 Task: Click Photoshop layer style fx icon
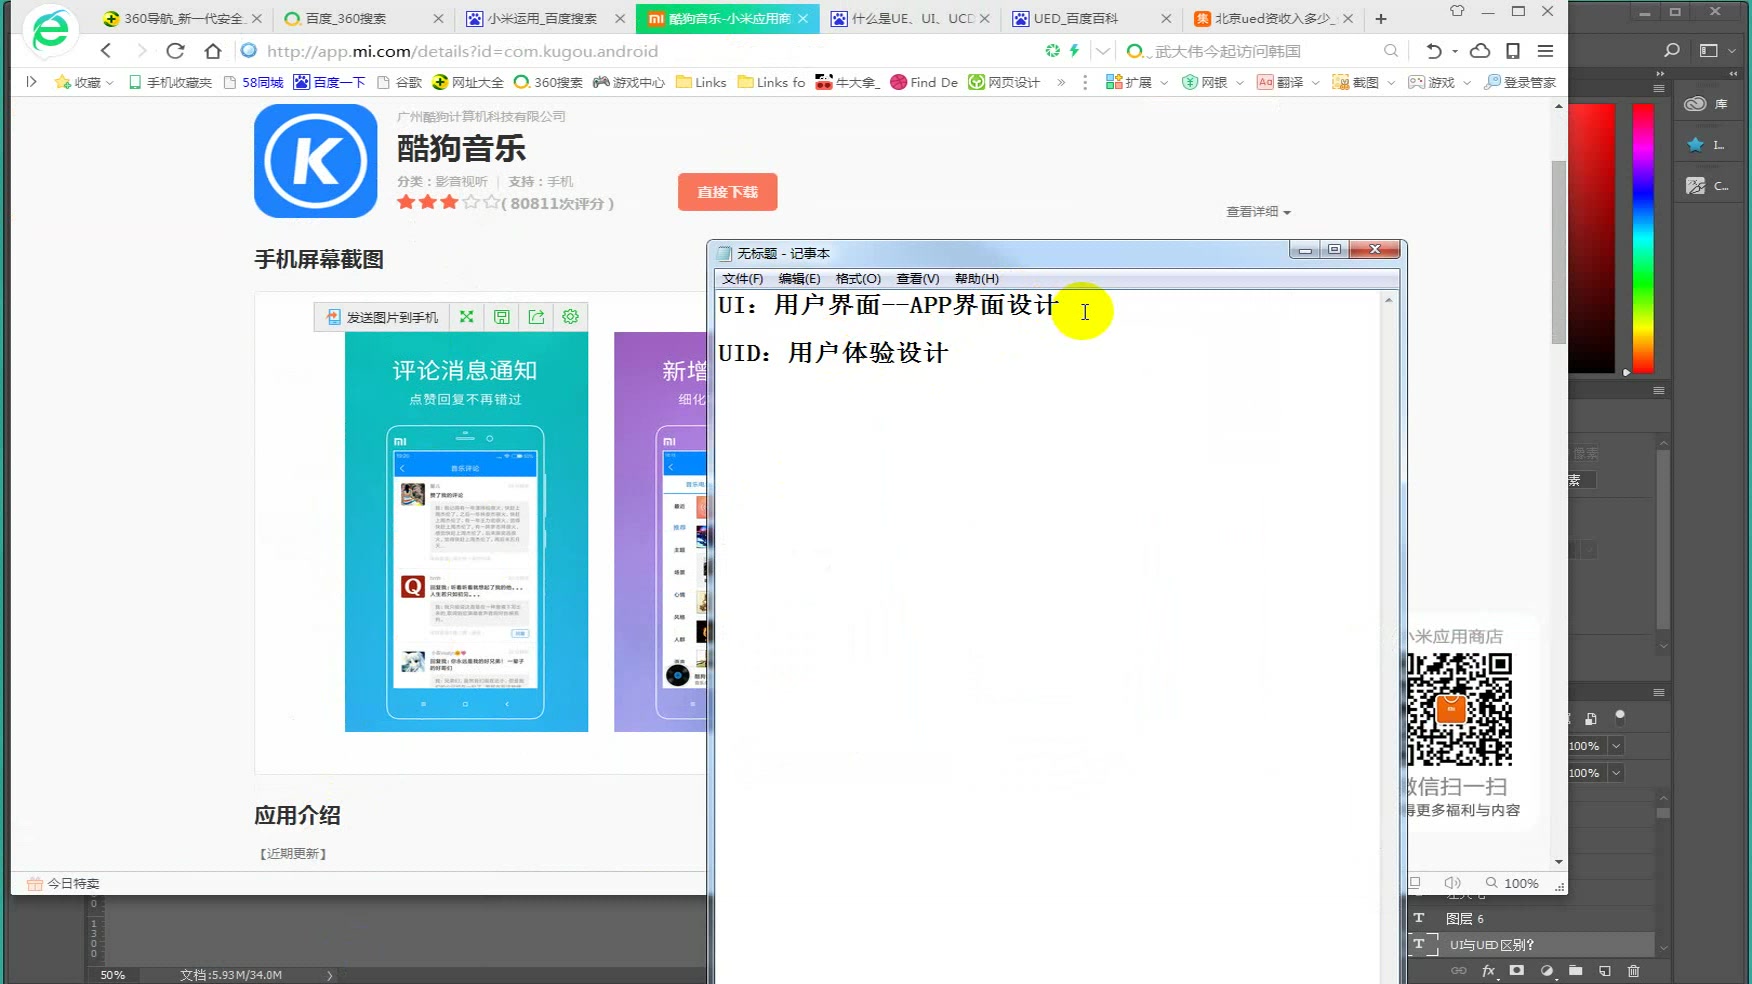[x=1488, y=971]
